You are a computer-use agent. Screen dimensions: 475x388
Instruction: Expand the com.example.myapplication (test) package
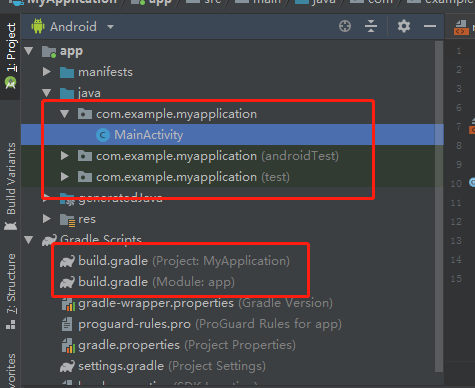tap(65, 177)
